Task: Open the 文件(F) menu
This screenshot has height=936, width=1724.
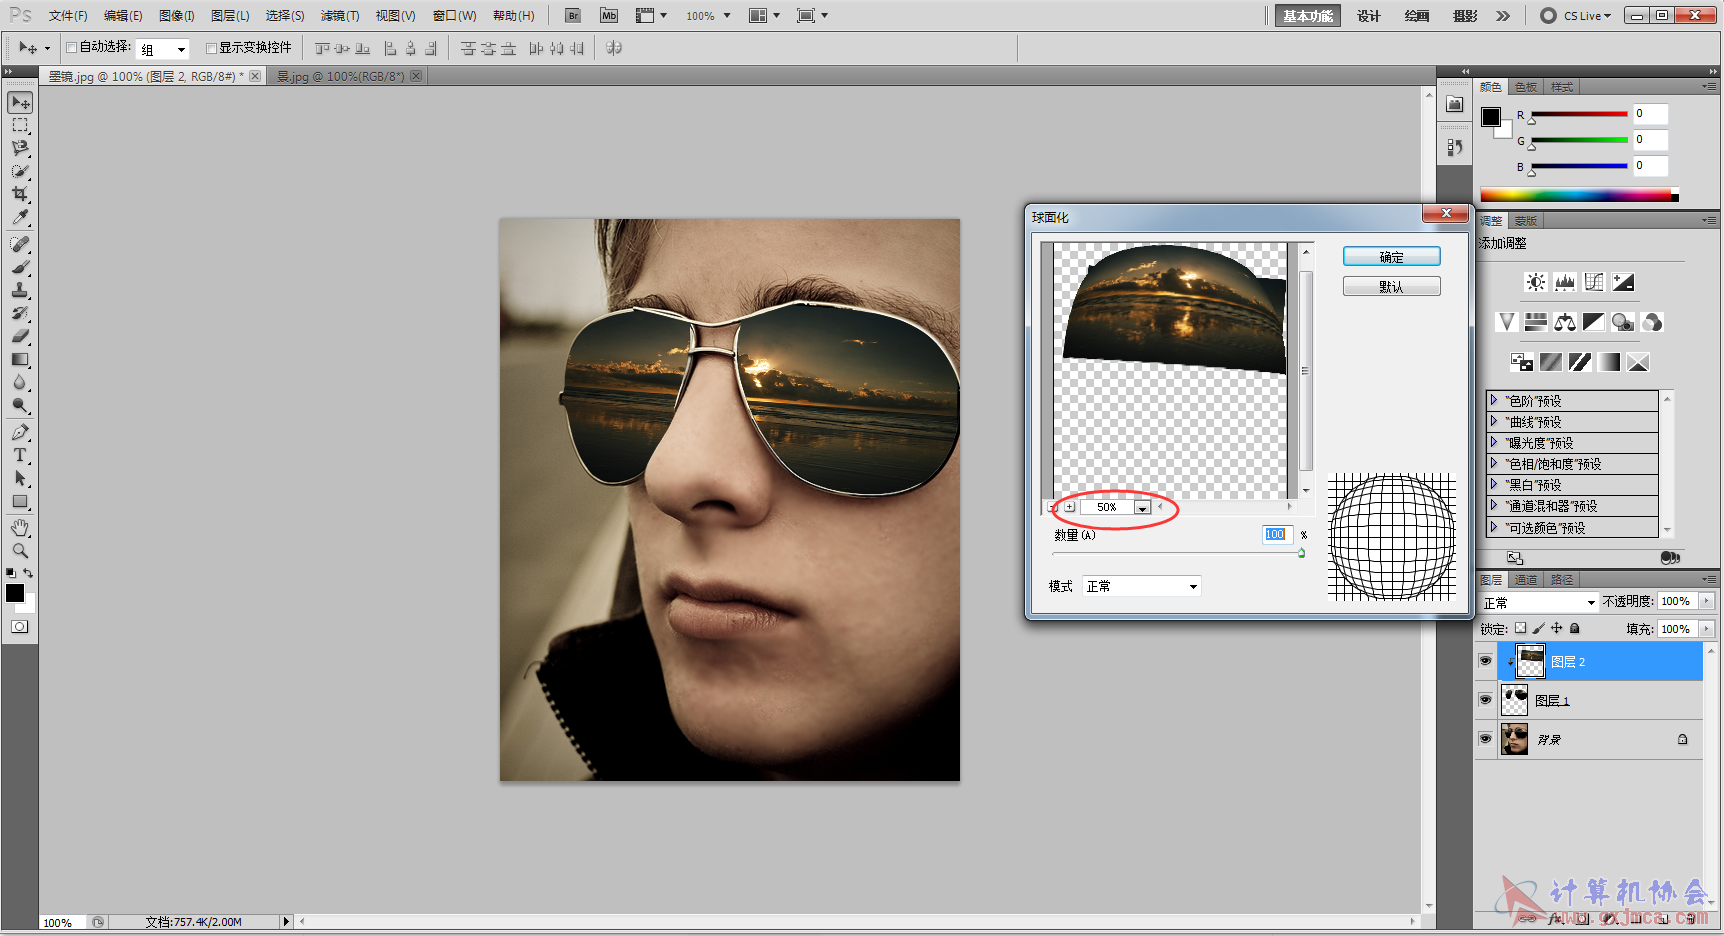Action: (x=68, y=16)
